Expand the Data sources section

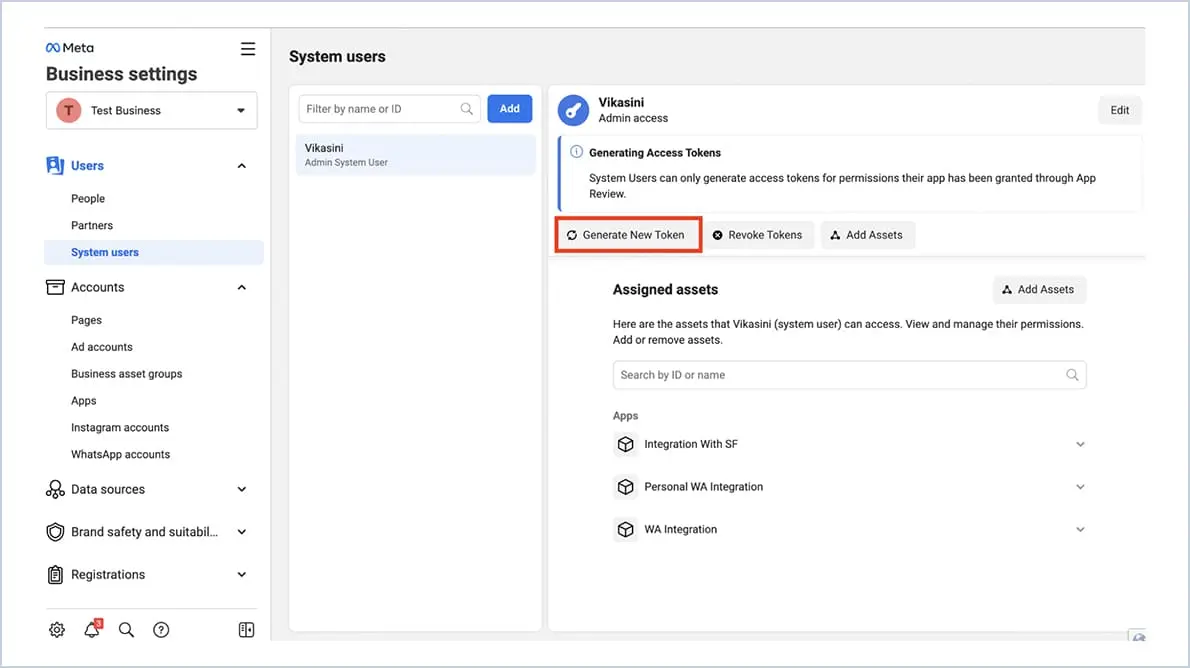(x=241, y=490)
